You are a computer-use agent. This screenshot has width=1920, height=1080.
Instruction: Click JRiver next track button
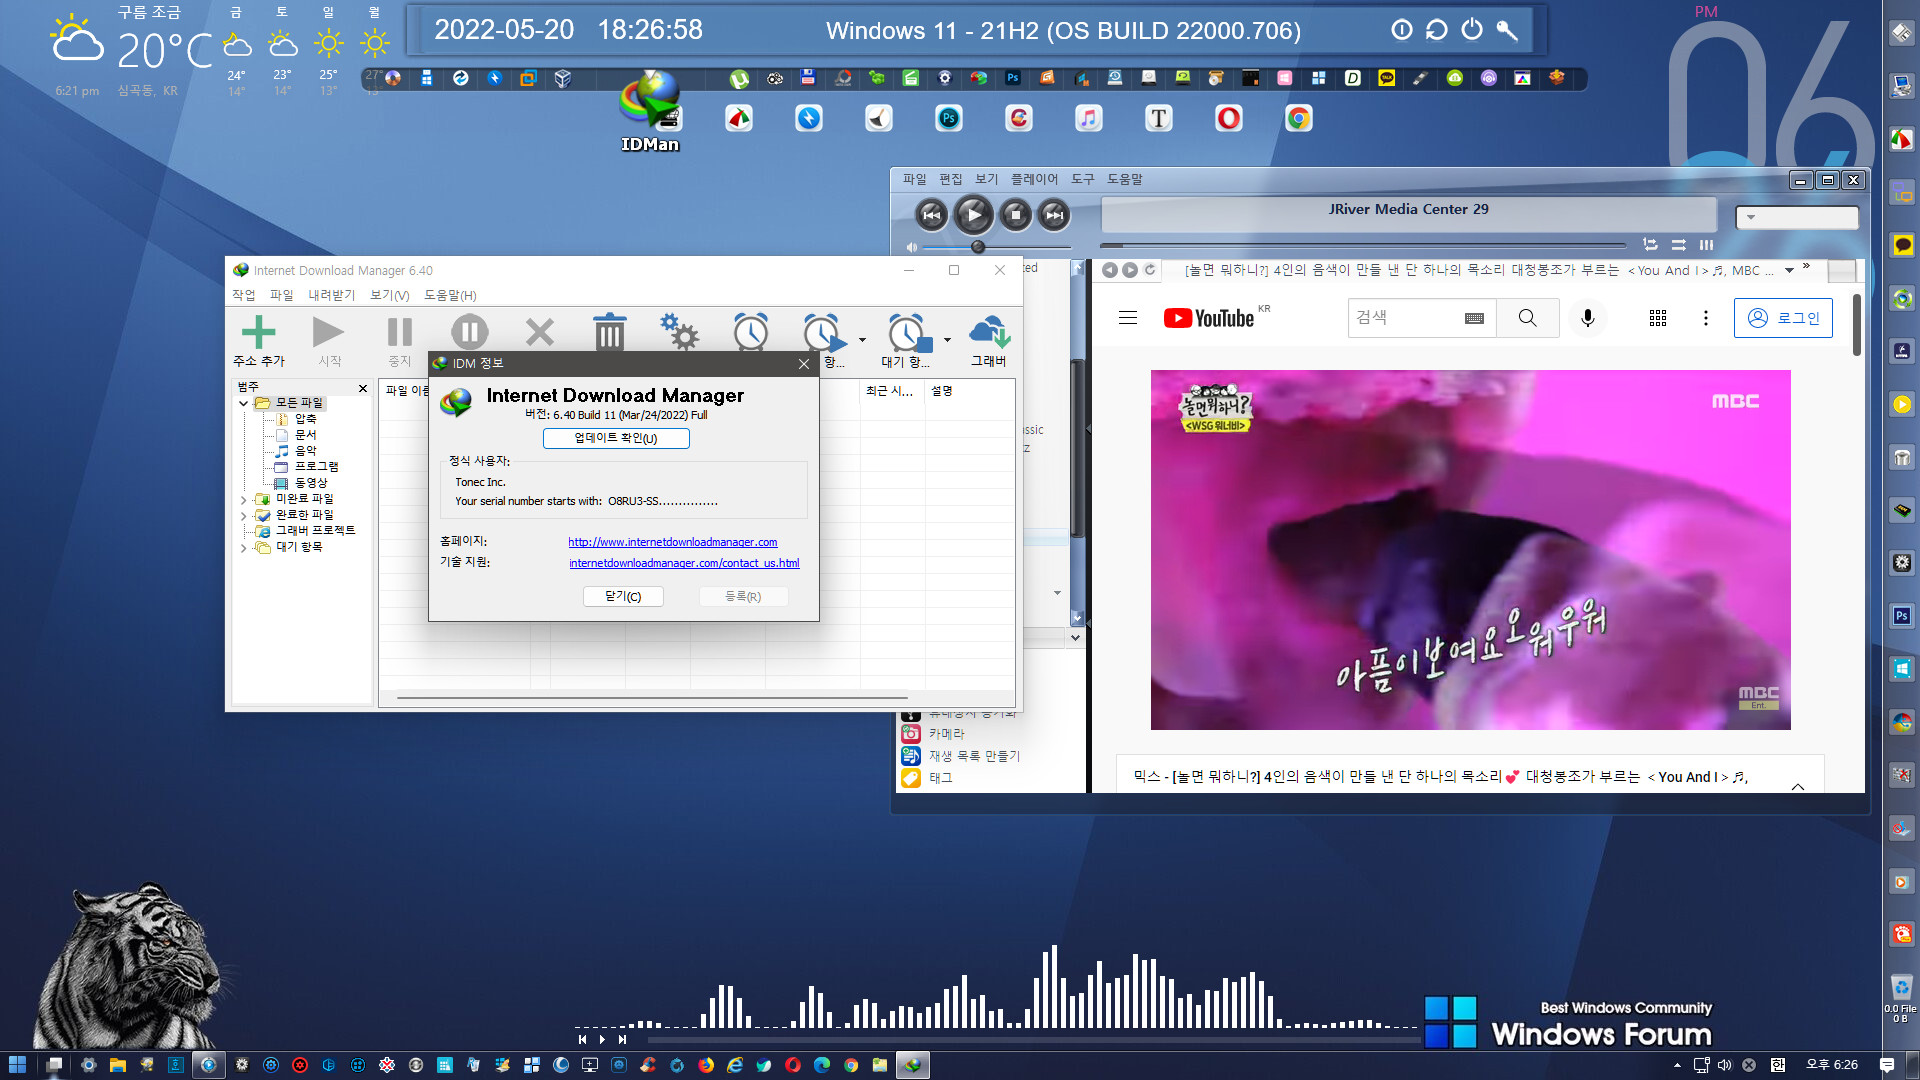coord(1054,215)
